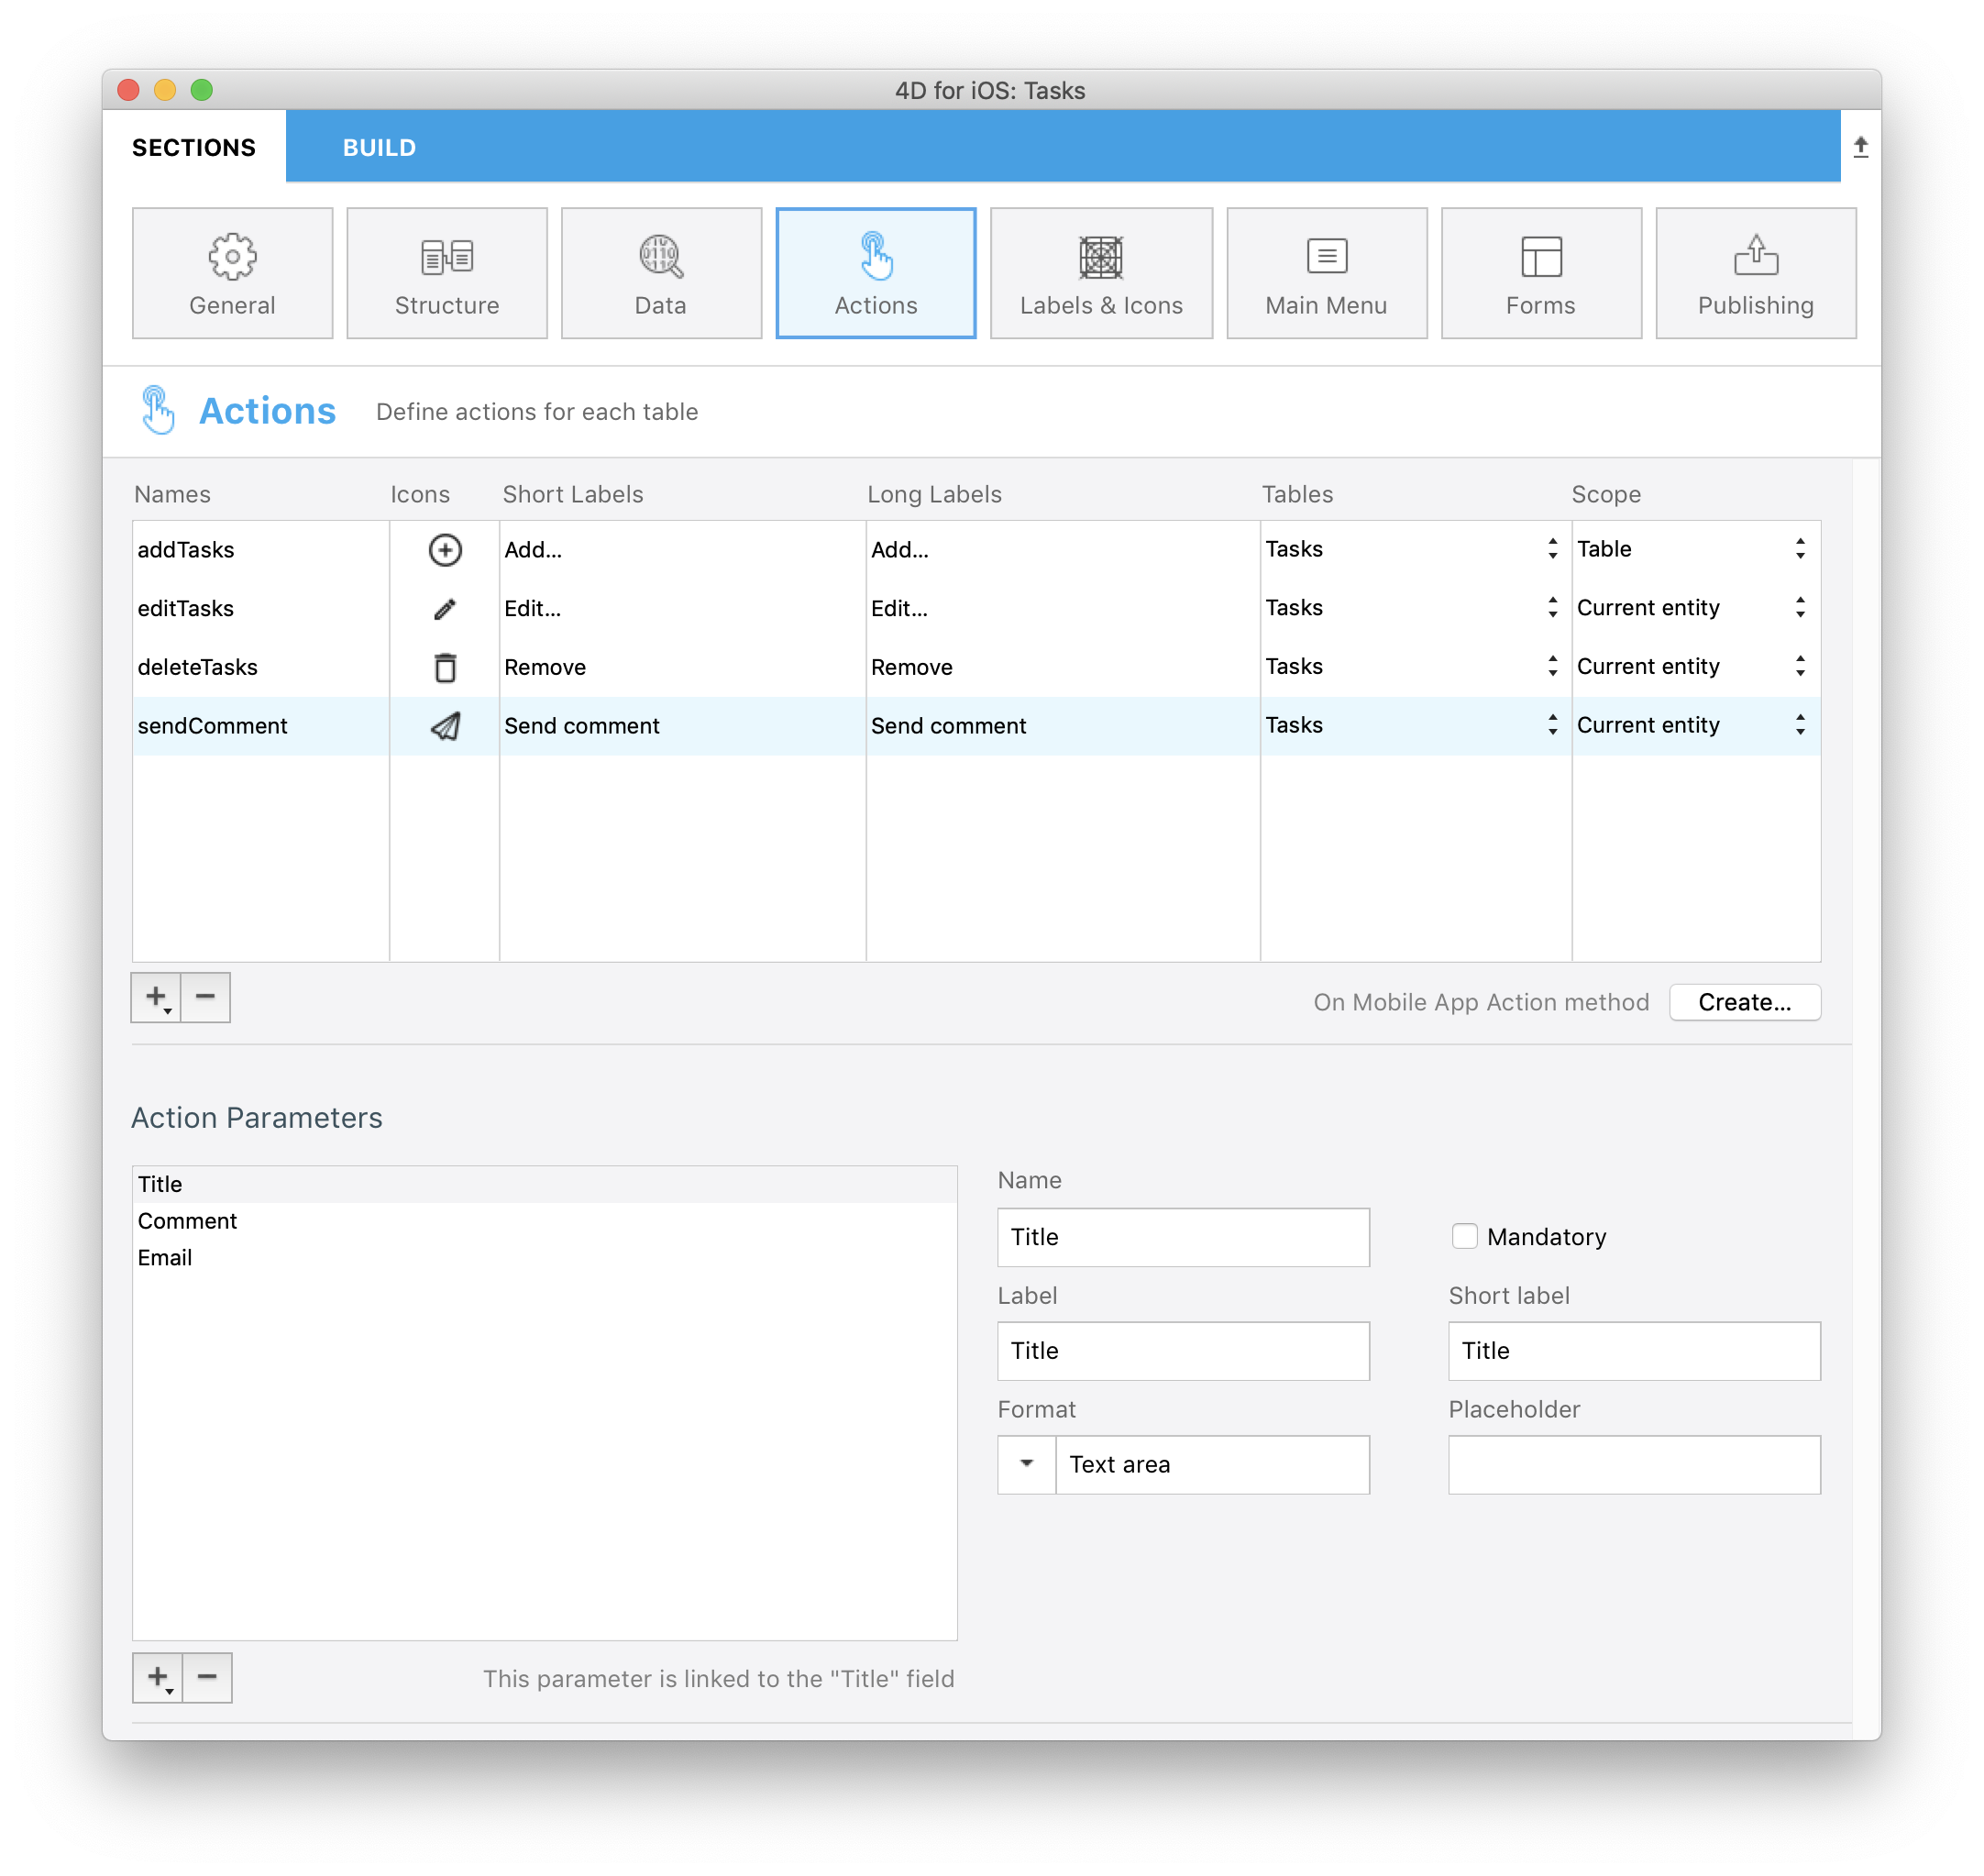
Task: Remove selected action parameter with minus
Action: (x=208, y=1677)
